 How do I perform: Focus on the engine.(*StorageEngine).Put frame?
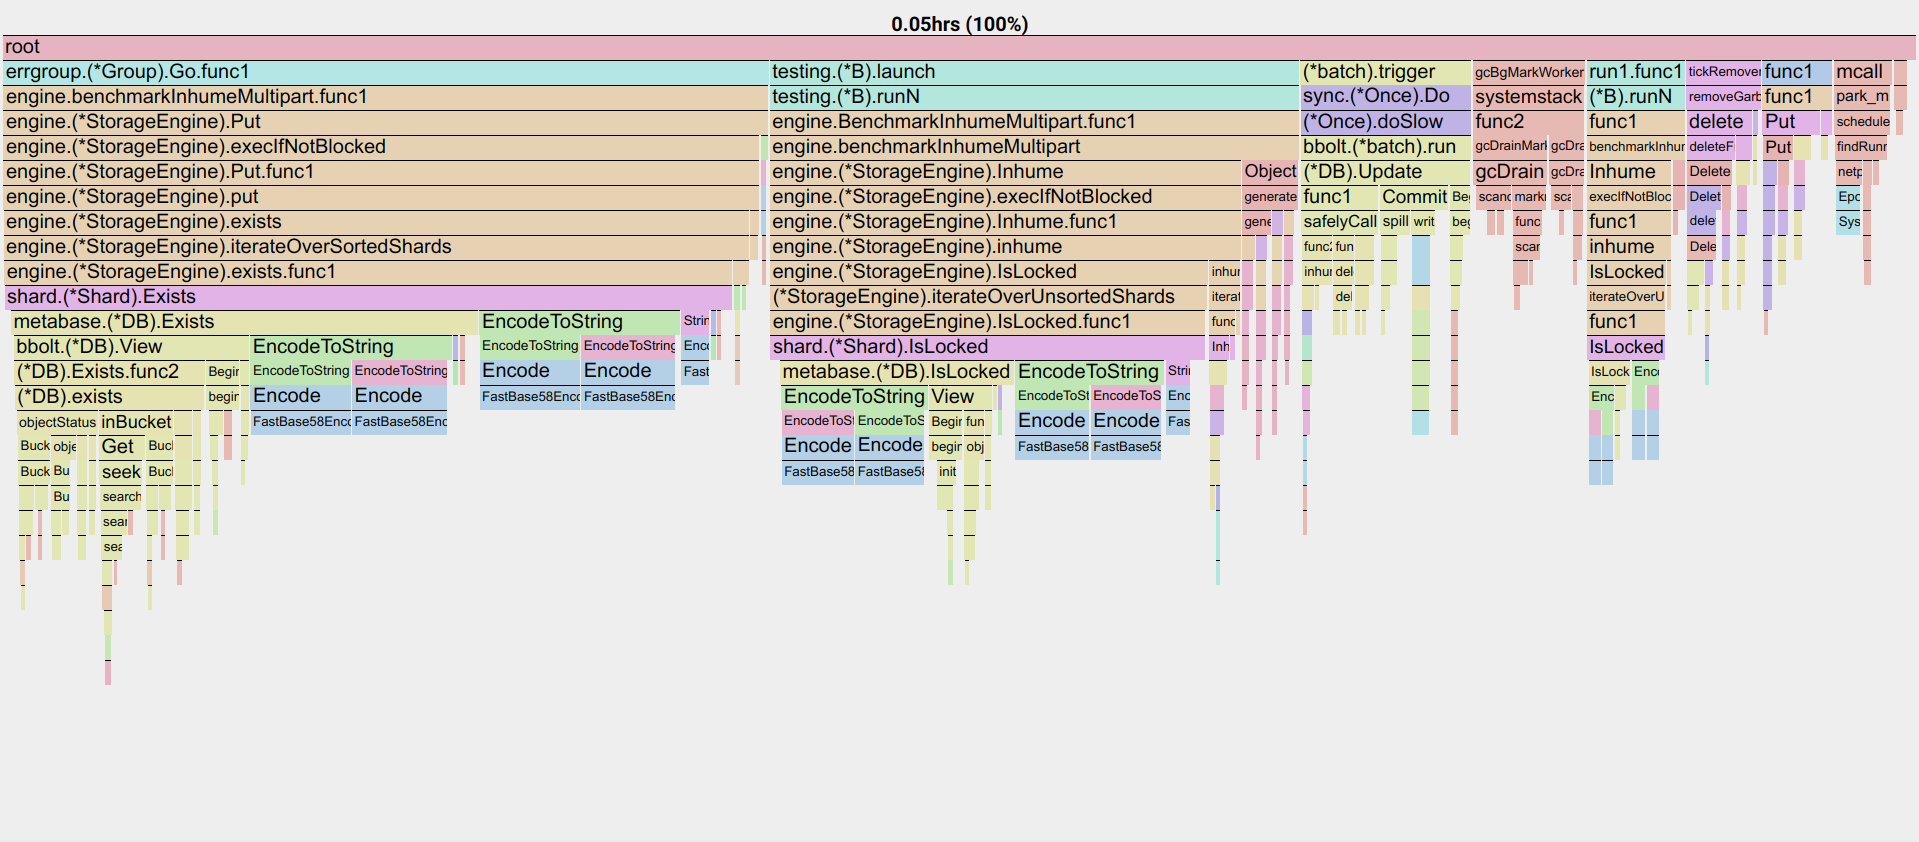[385, 122]
